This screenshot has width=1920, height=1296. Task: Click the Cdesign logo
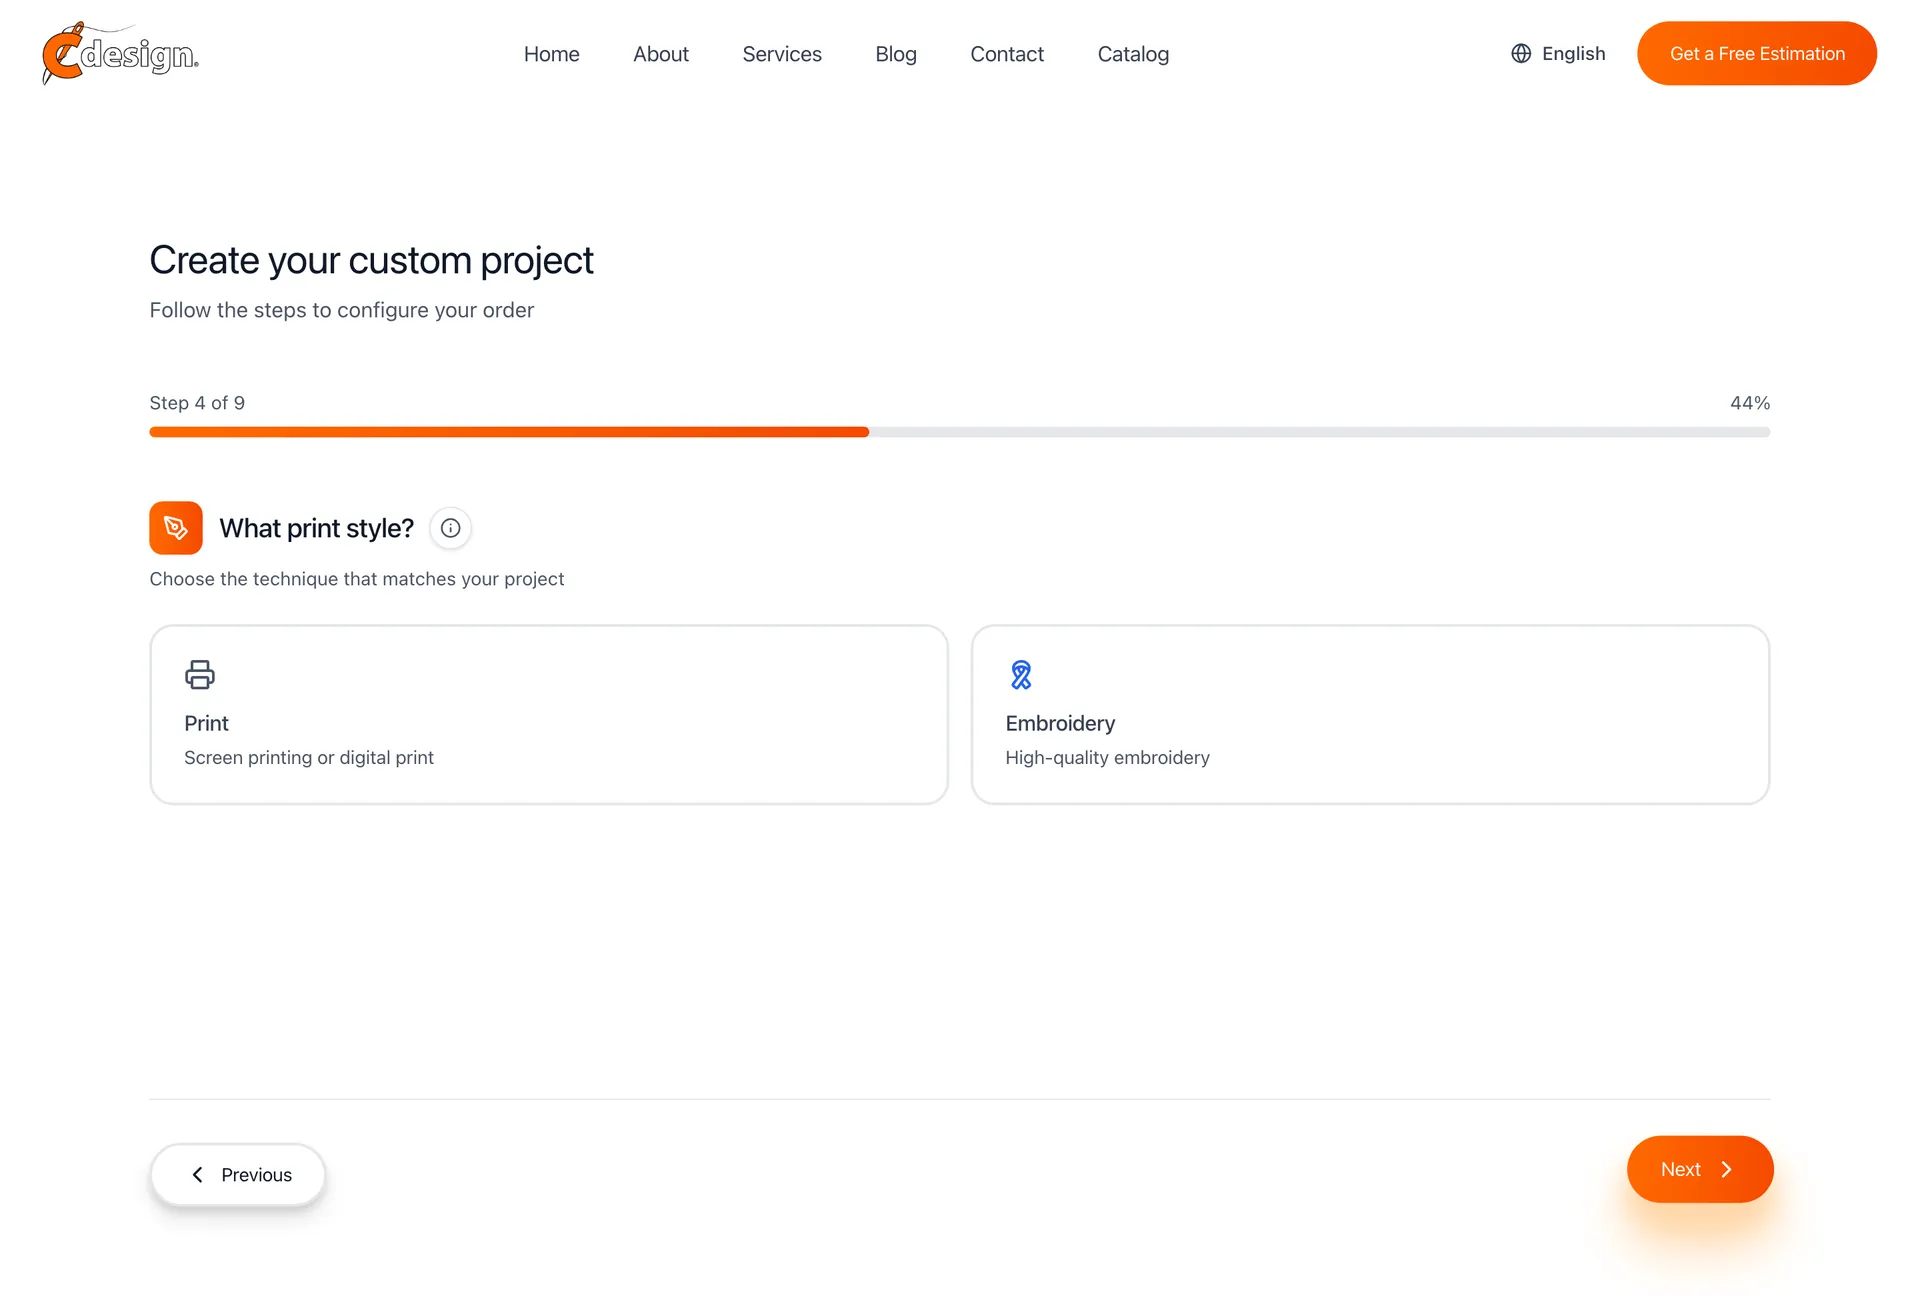pyautogui.click(x=120, y=53)
